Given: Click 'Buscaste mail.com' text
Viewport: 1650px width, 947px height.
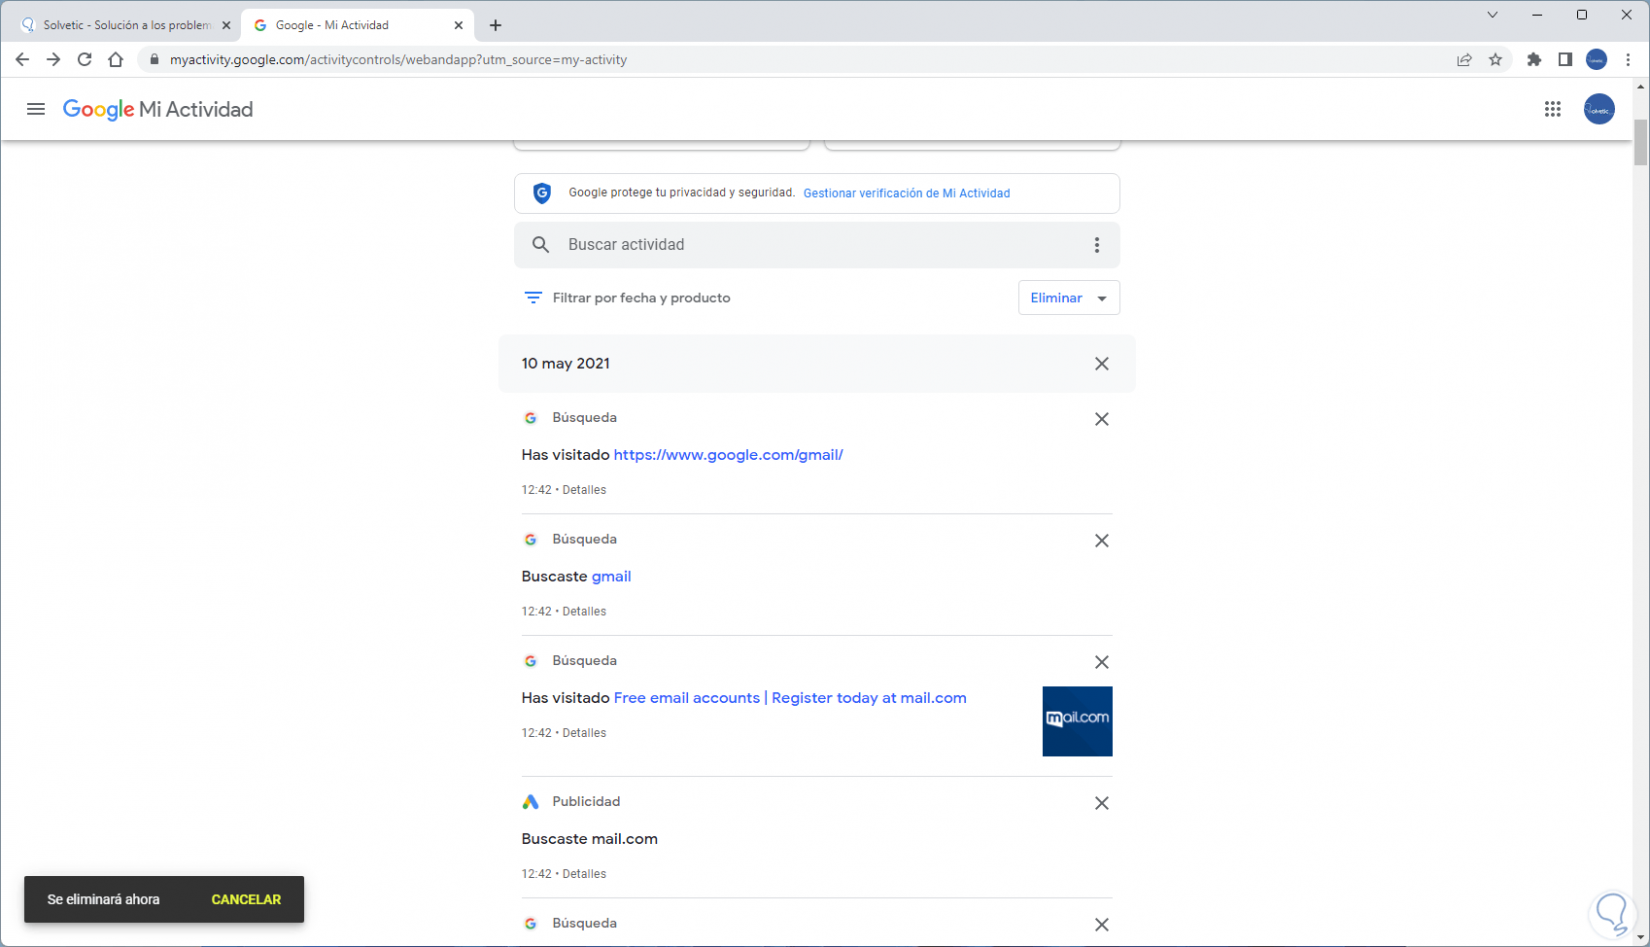Looking at the screenshot, I should 589,839.
